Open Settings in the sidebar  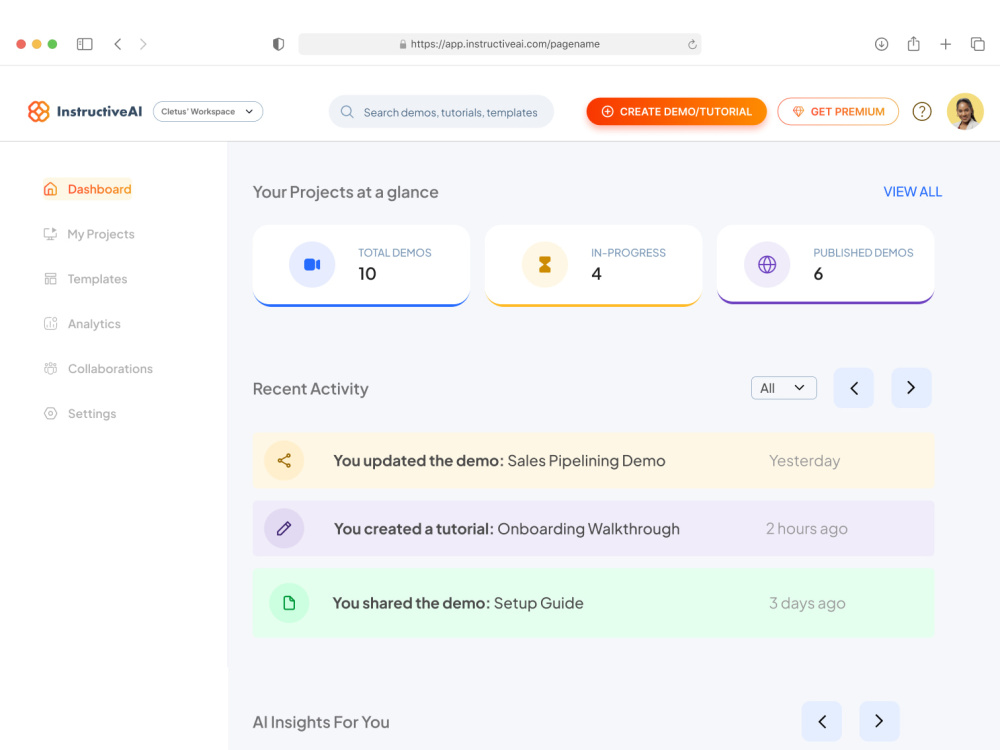[x=80, y=413]
